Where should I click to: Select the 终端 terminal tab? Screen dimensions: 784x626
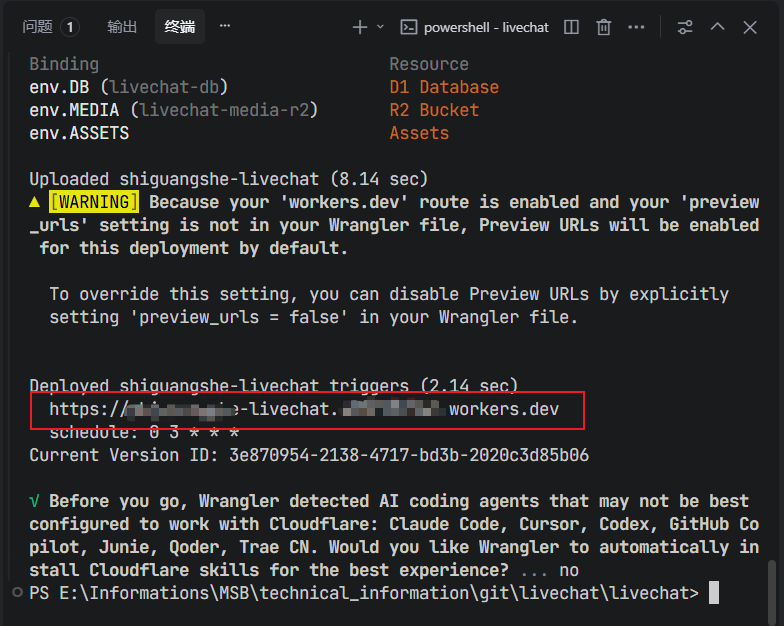coord(180,26)
